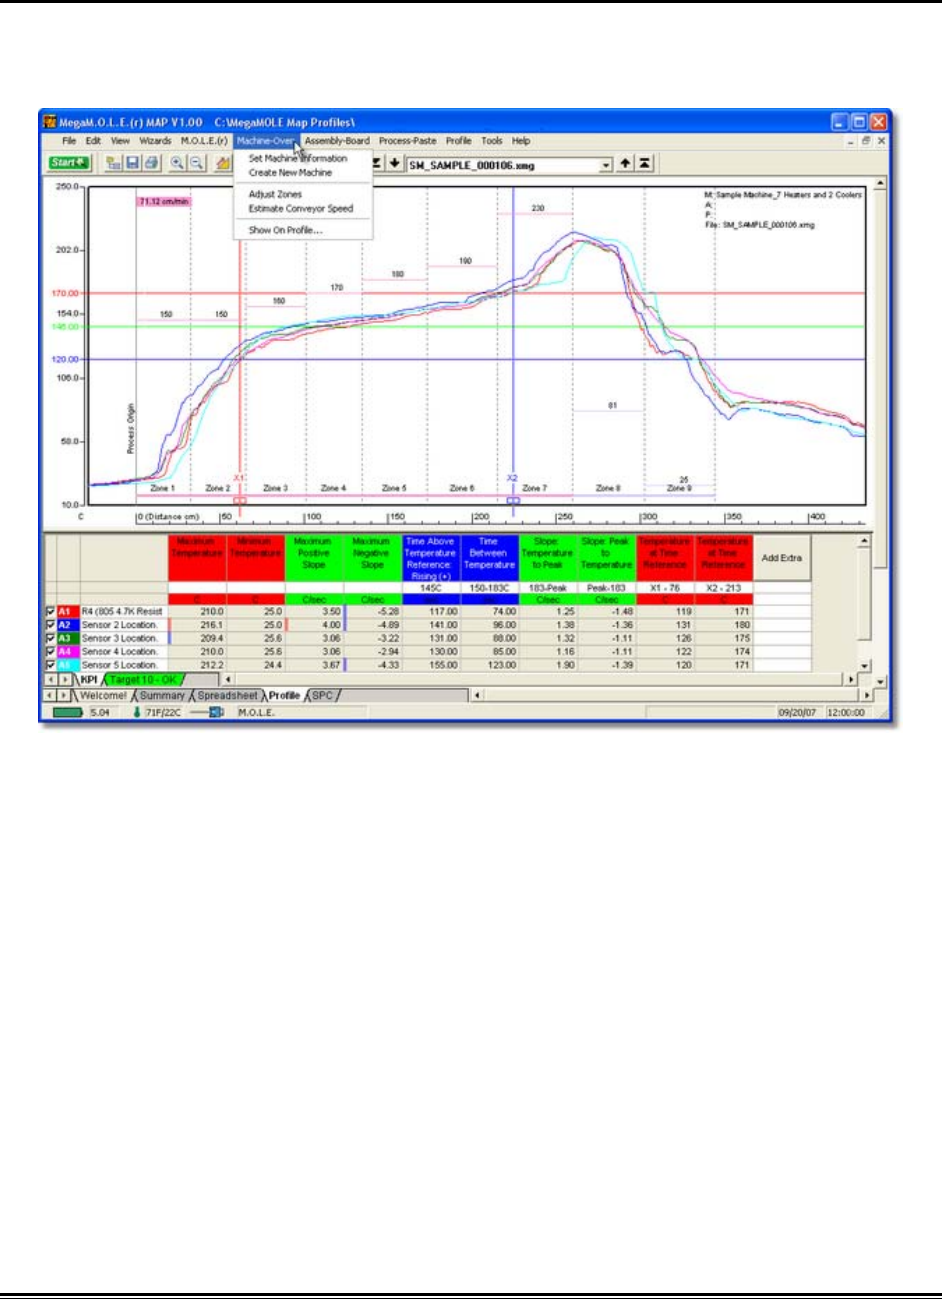The height and width of the screenshot is (1299, 942).
Task: Click the red A1 channel color swatch
Action: pyautogui.click(x=67, y=611)
